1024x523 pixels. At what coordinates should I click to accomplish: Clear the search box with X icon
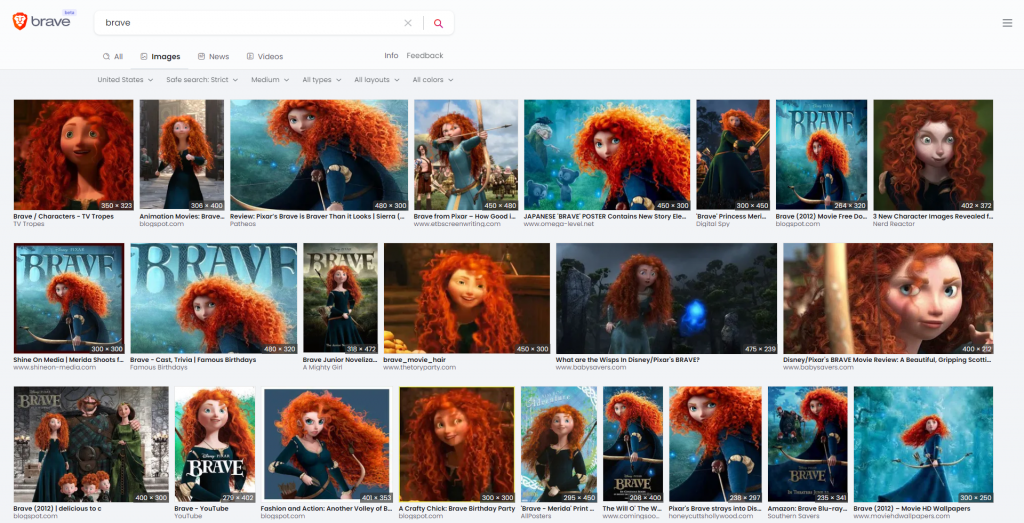(x=407, y=23)
